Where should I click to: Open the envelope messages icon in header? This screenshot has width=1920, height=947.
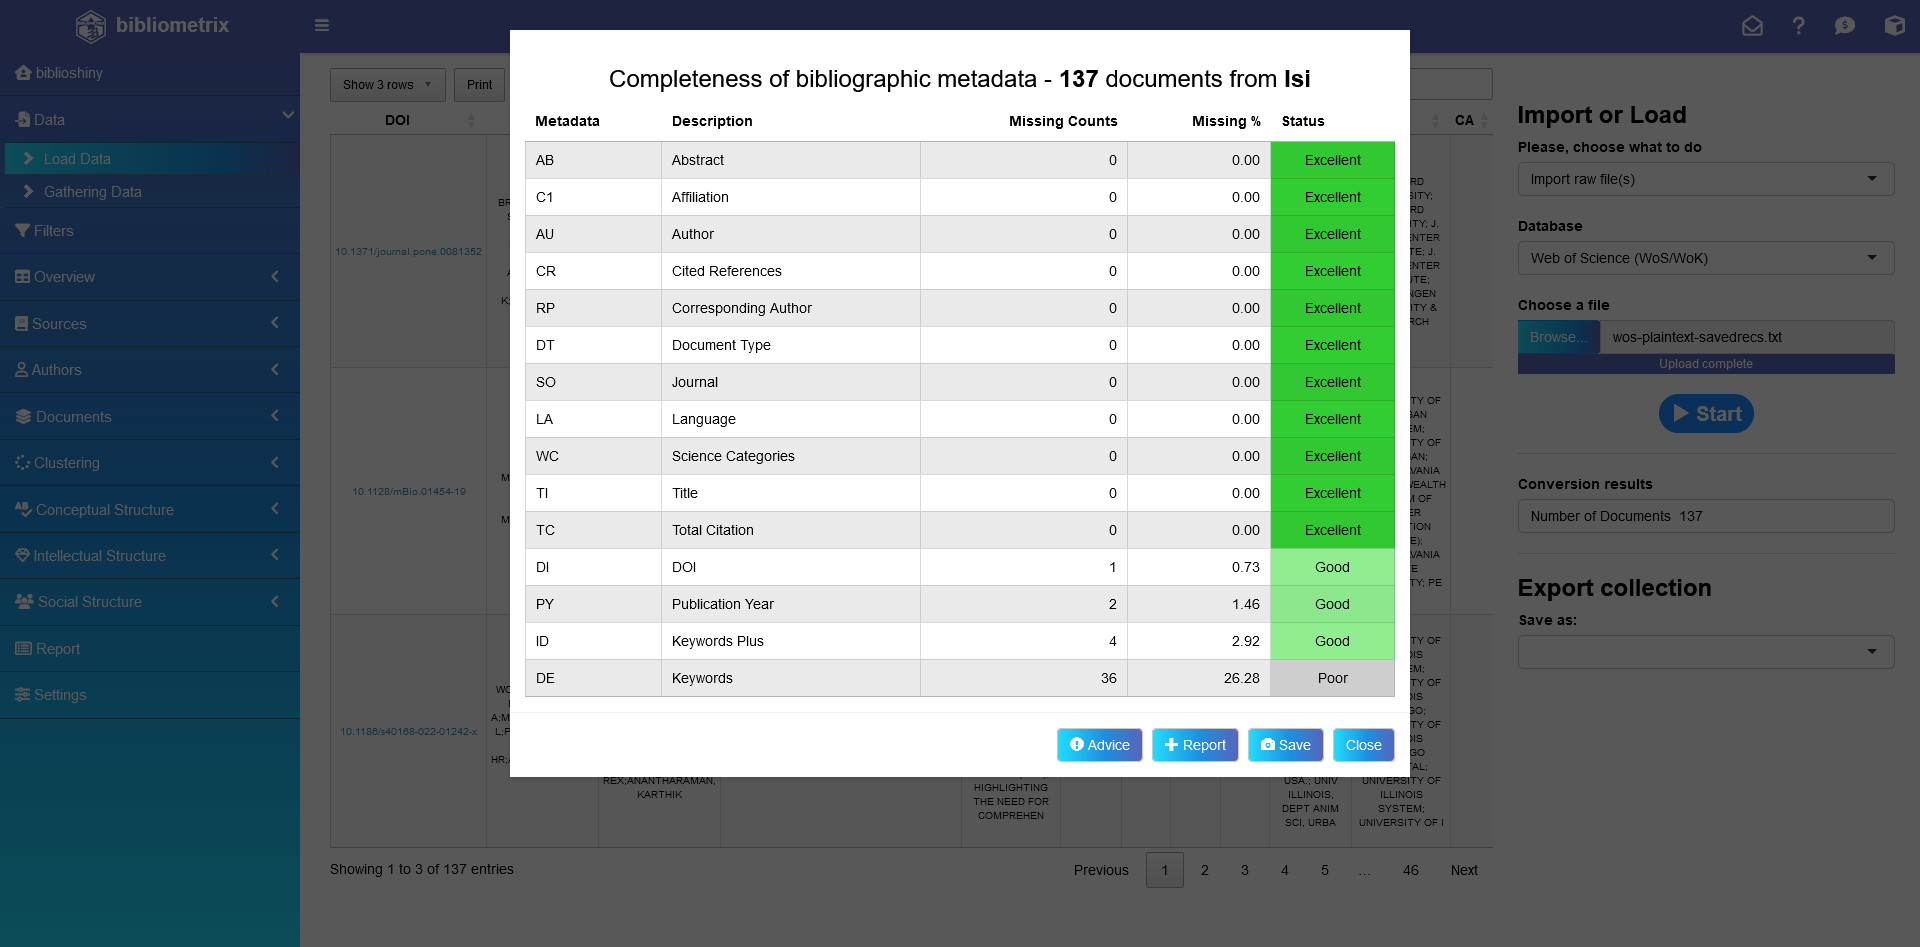pyautogui.click(x=1752, y=26)
